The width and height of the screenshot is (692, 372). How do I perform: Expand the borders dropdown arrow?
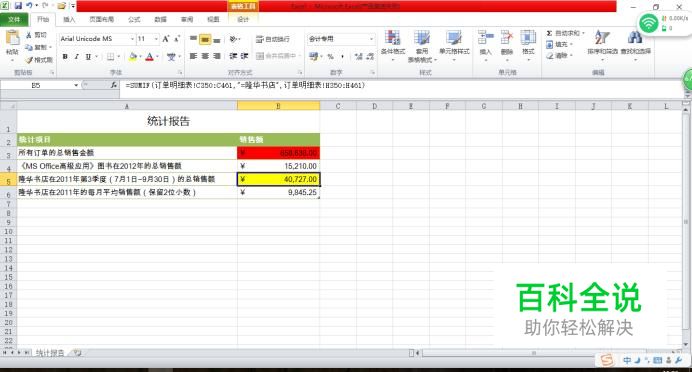tap(119, 56)
